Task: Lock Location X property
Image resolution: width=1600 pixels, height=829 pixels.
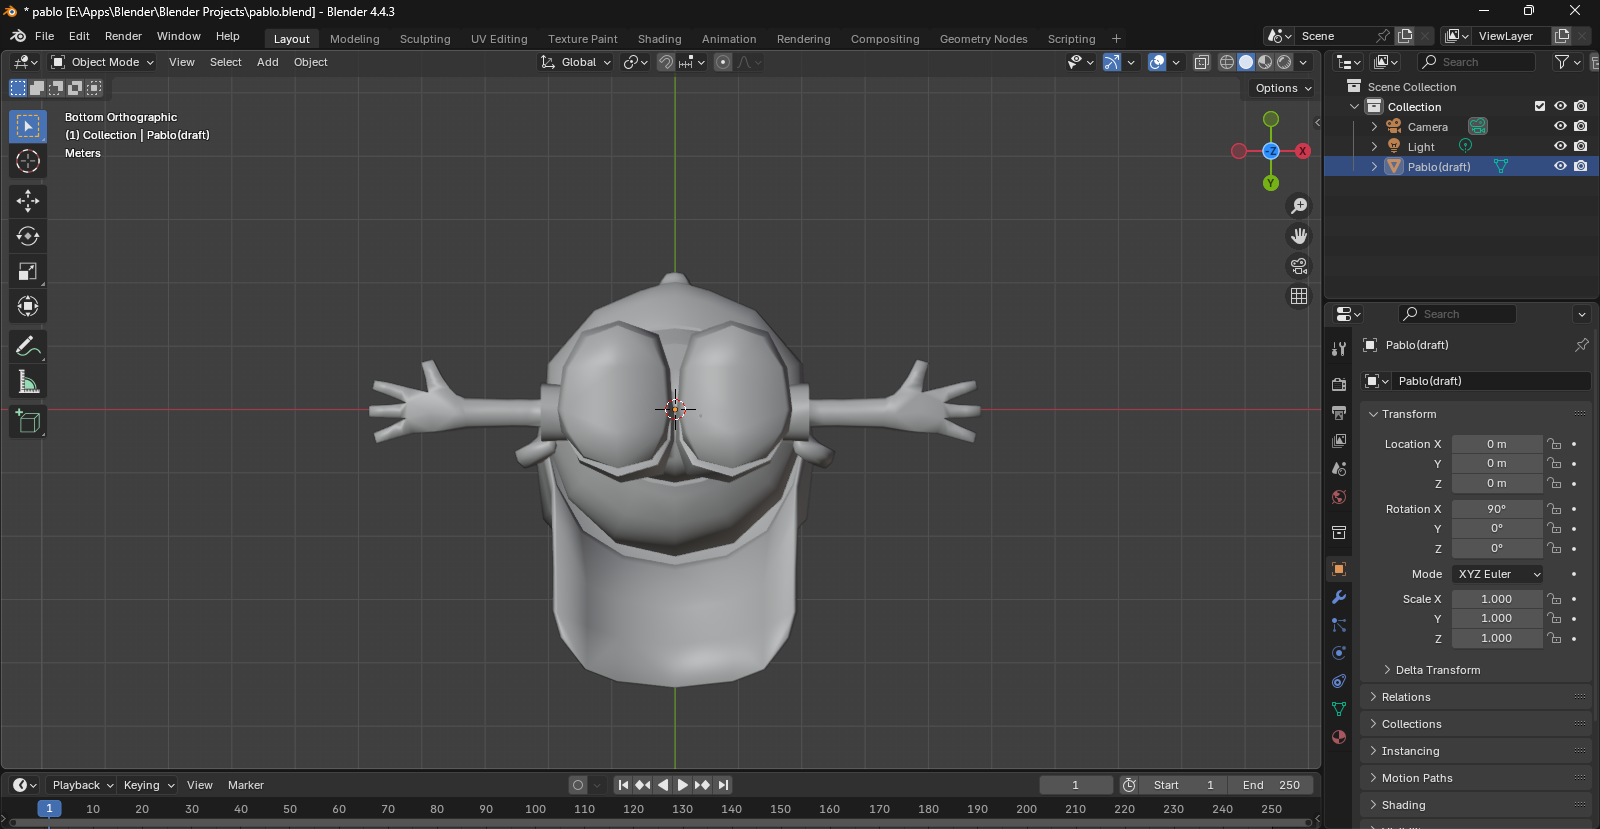Action: 1554,444
